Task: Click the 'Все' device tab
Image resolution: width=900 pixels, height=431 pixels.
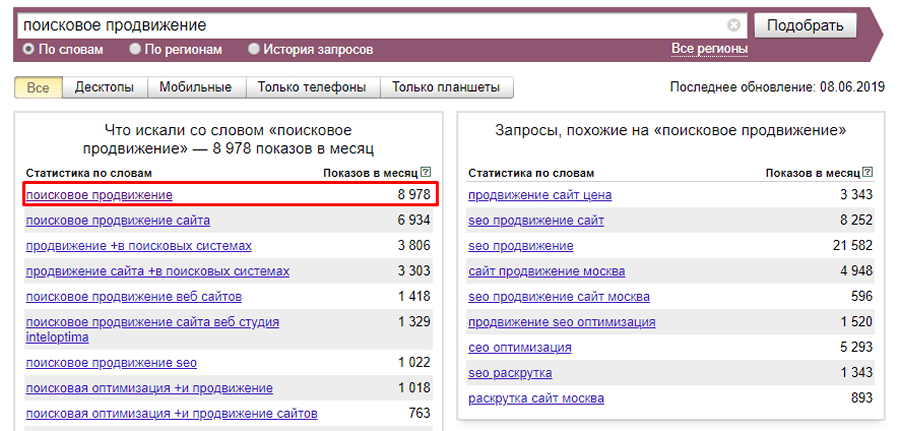Action: (38, 88)
